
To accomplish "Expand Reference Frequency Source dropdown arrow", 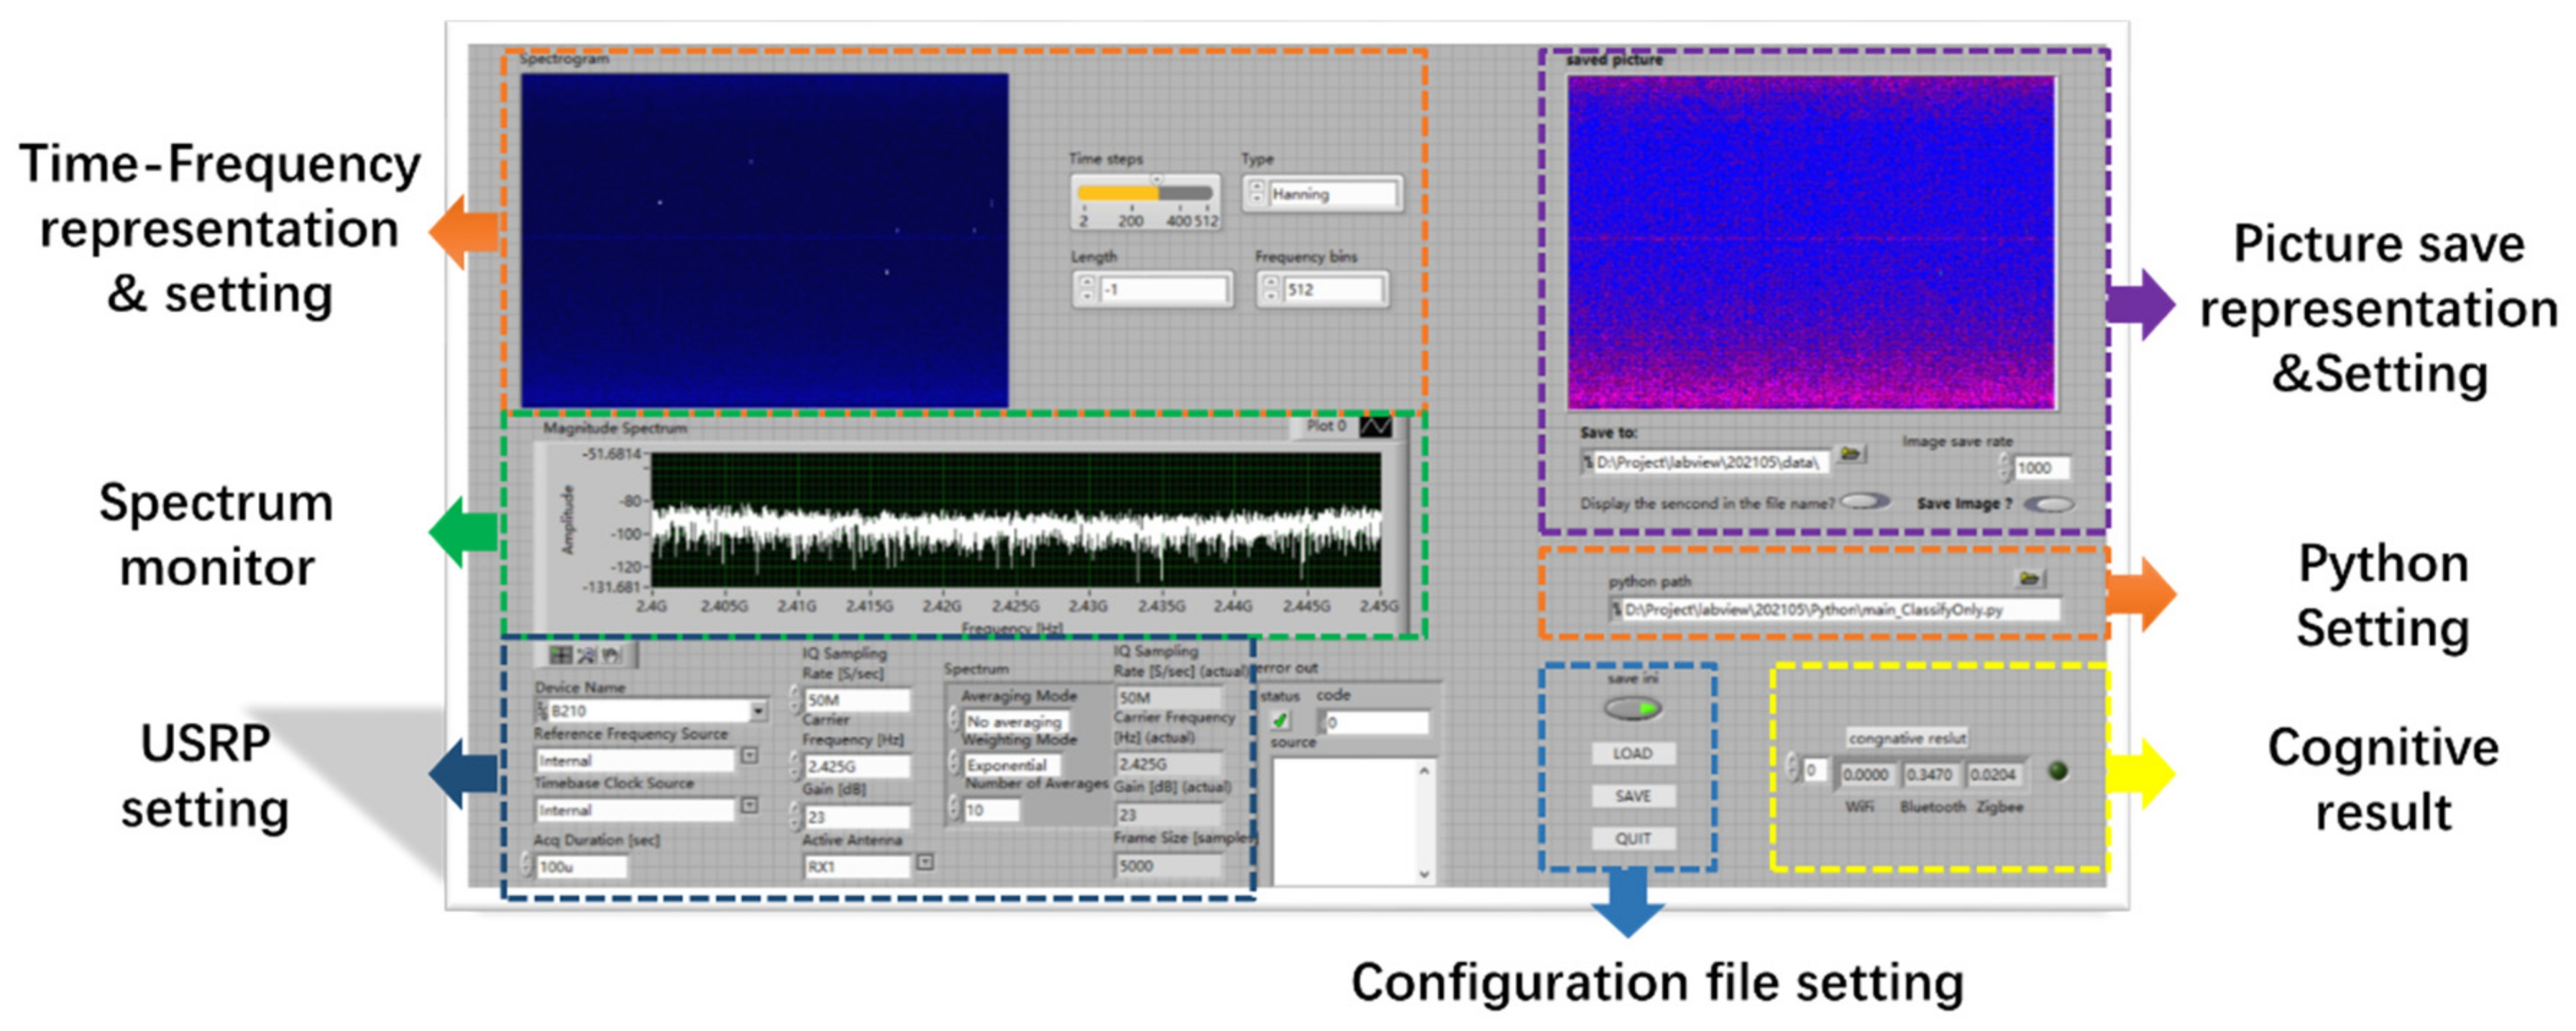I will pyautogui.click(x=750, y=757).
